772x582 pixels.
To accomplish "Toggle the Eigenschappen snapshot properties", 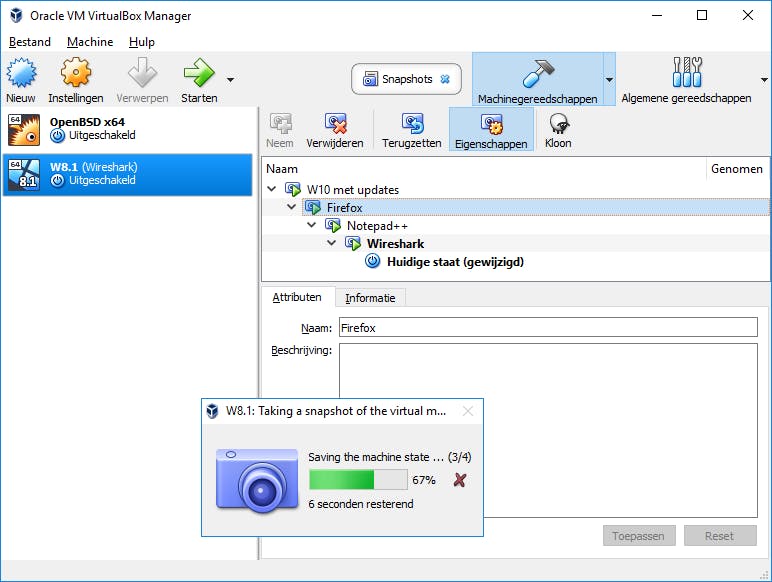I will tap(491, 129).
